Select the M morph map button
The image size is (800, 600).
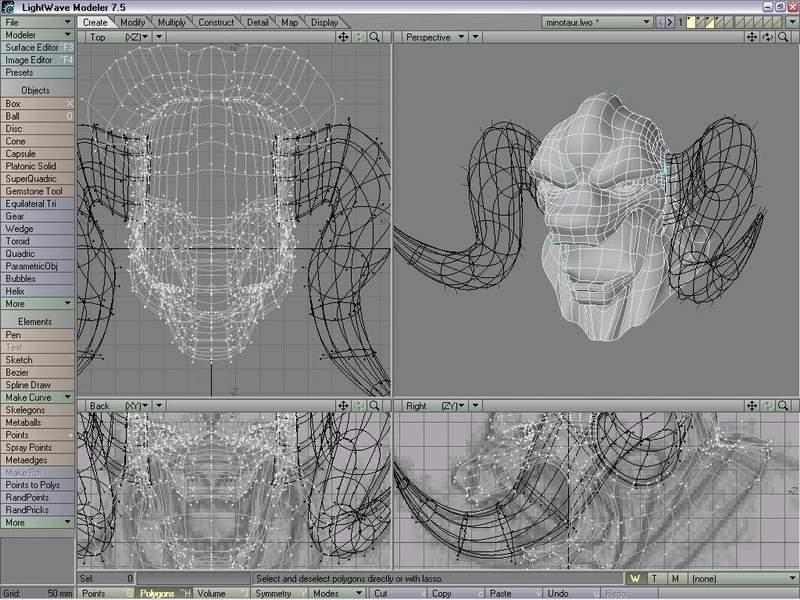tap(675, 579)
